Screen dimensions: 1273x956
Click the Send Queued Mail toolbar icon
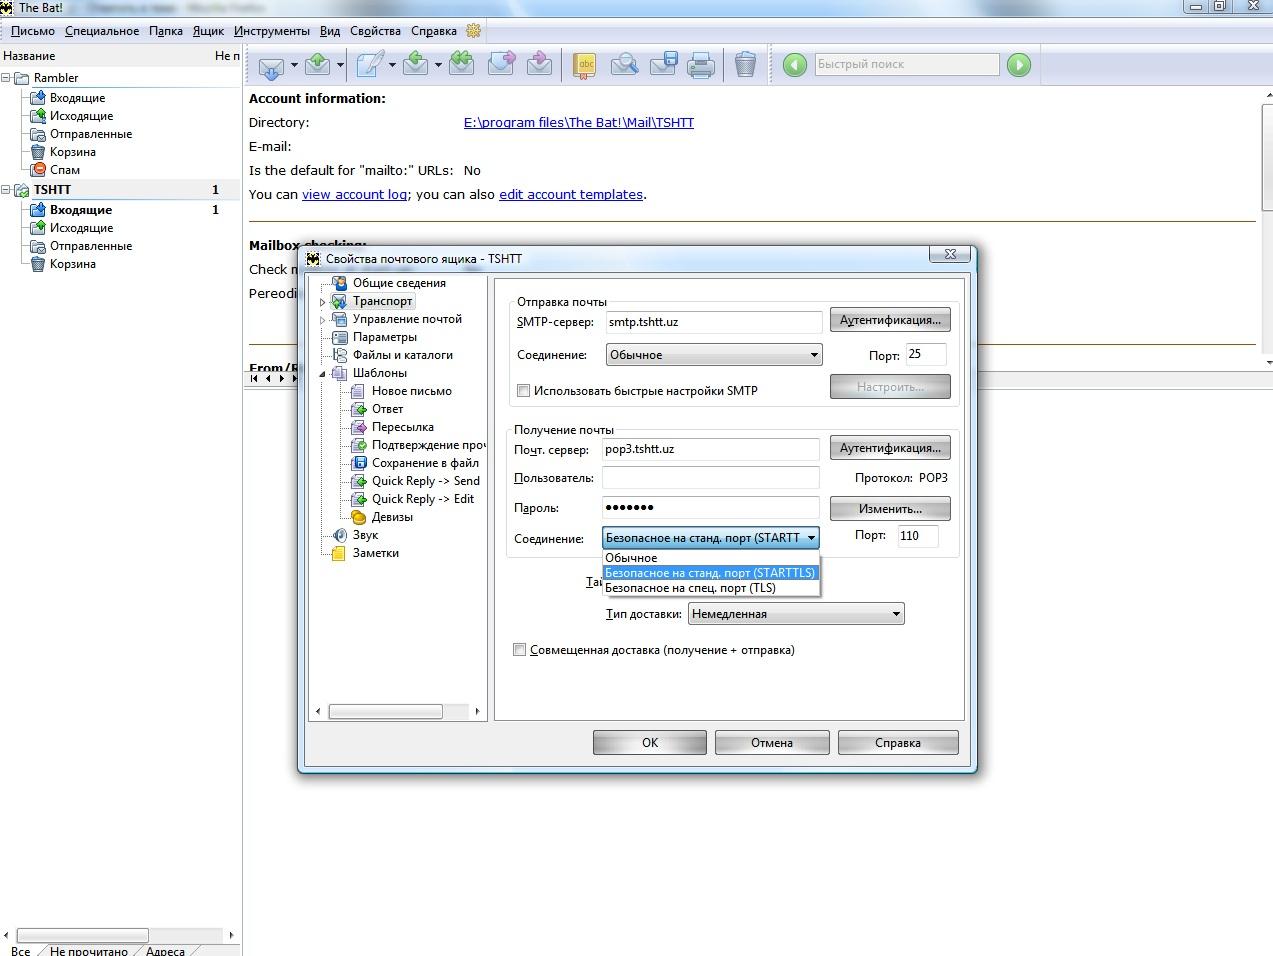317,65
